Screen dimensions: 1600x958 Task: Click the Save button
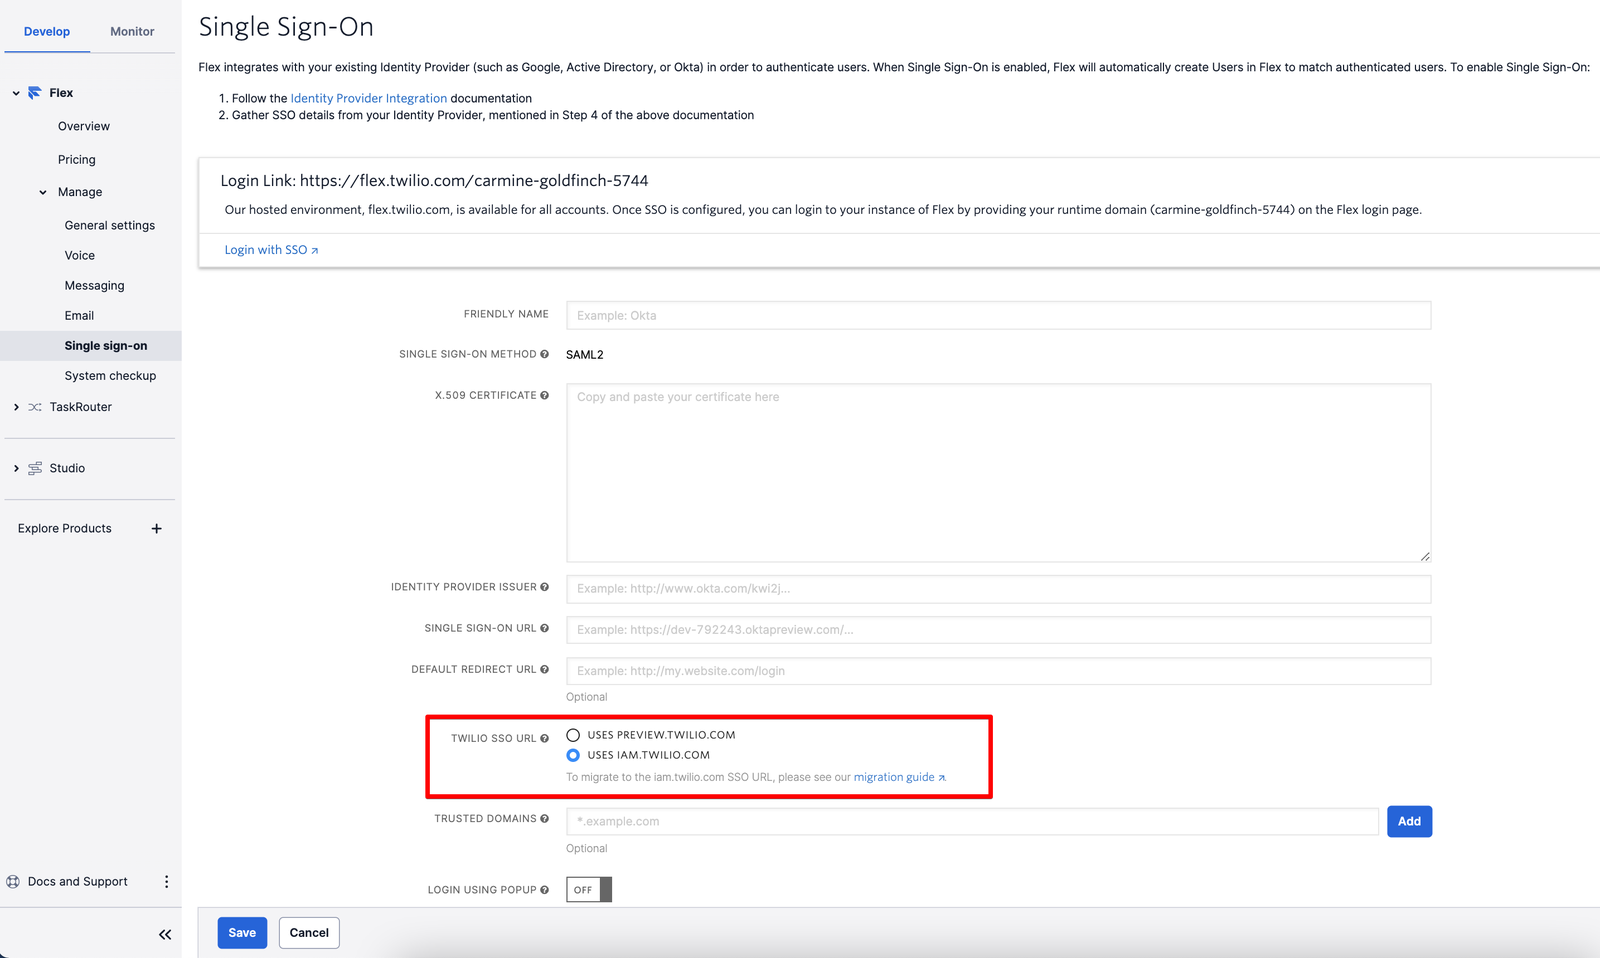241,932
